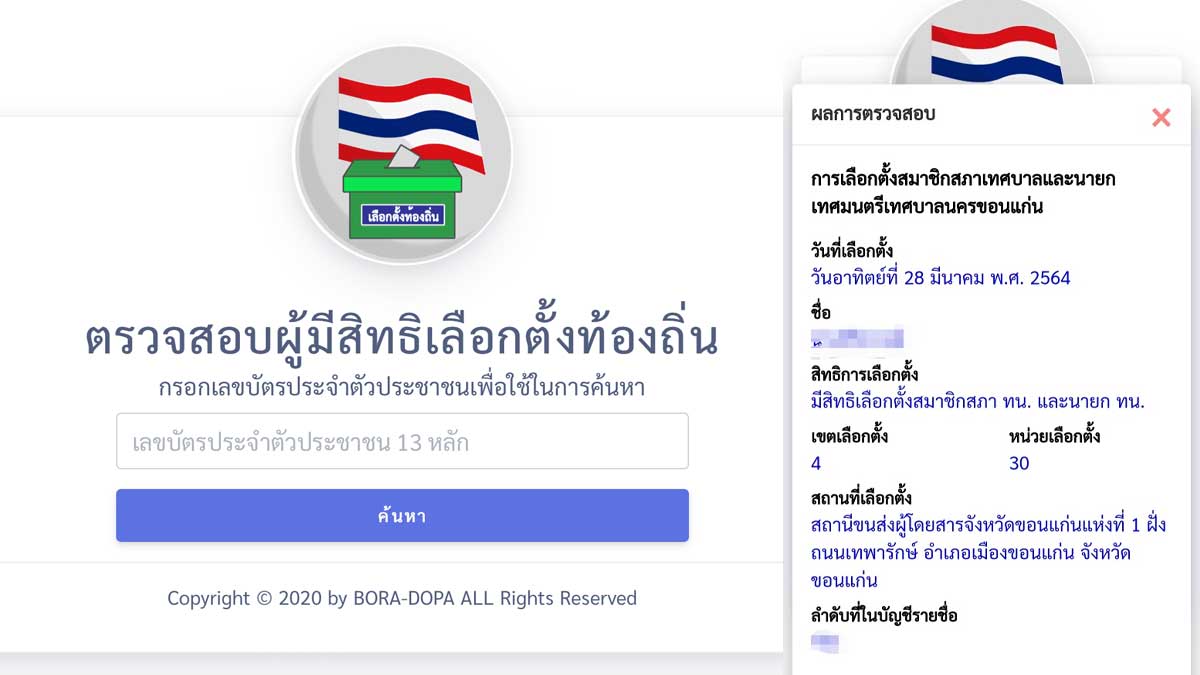
Task: Select the election title mentioning เทศบาลนครขอนแก่น
Action: pyautogui.click(x=963, y=193)
